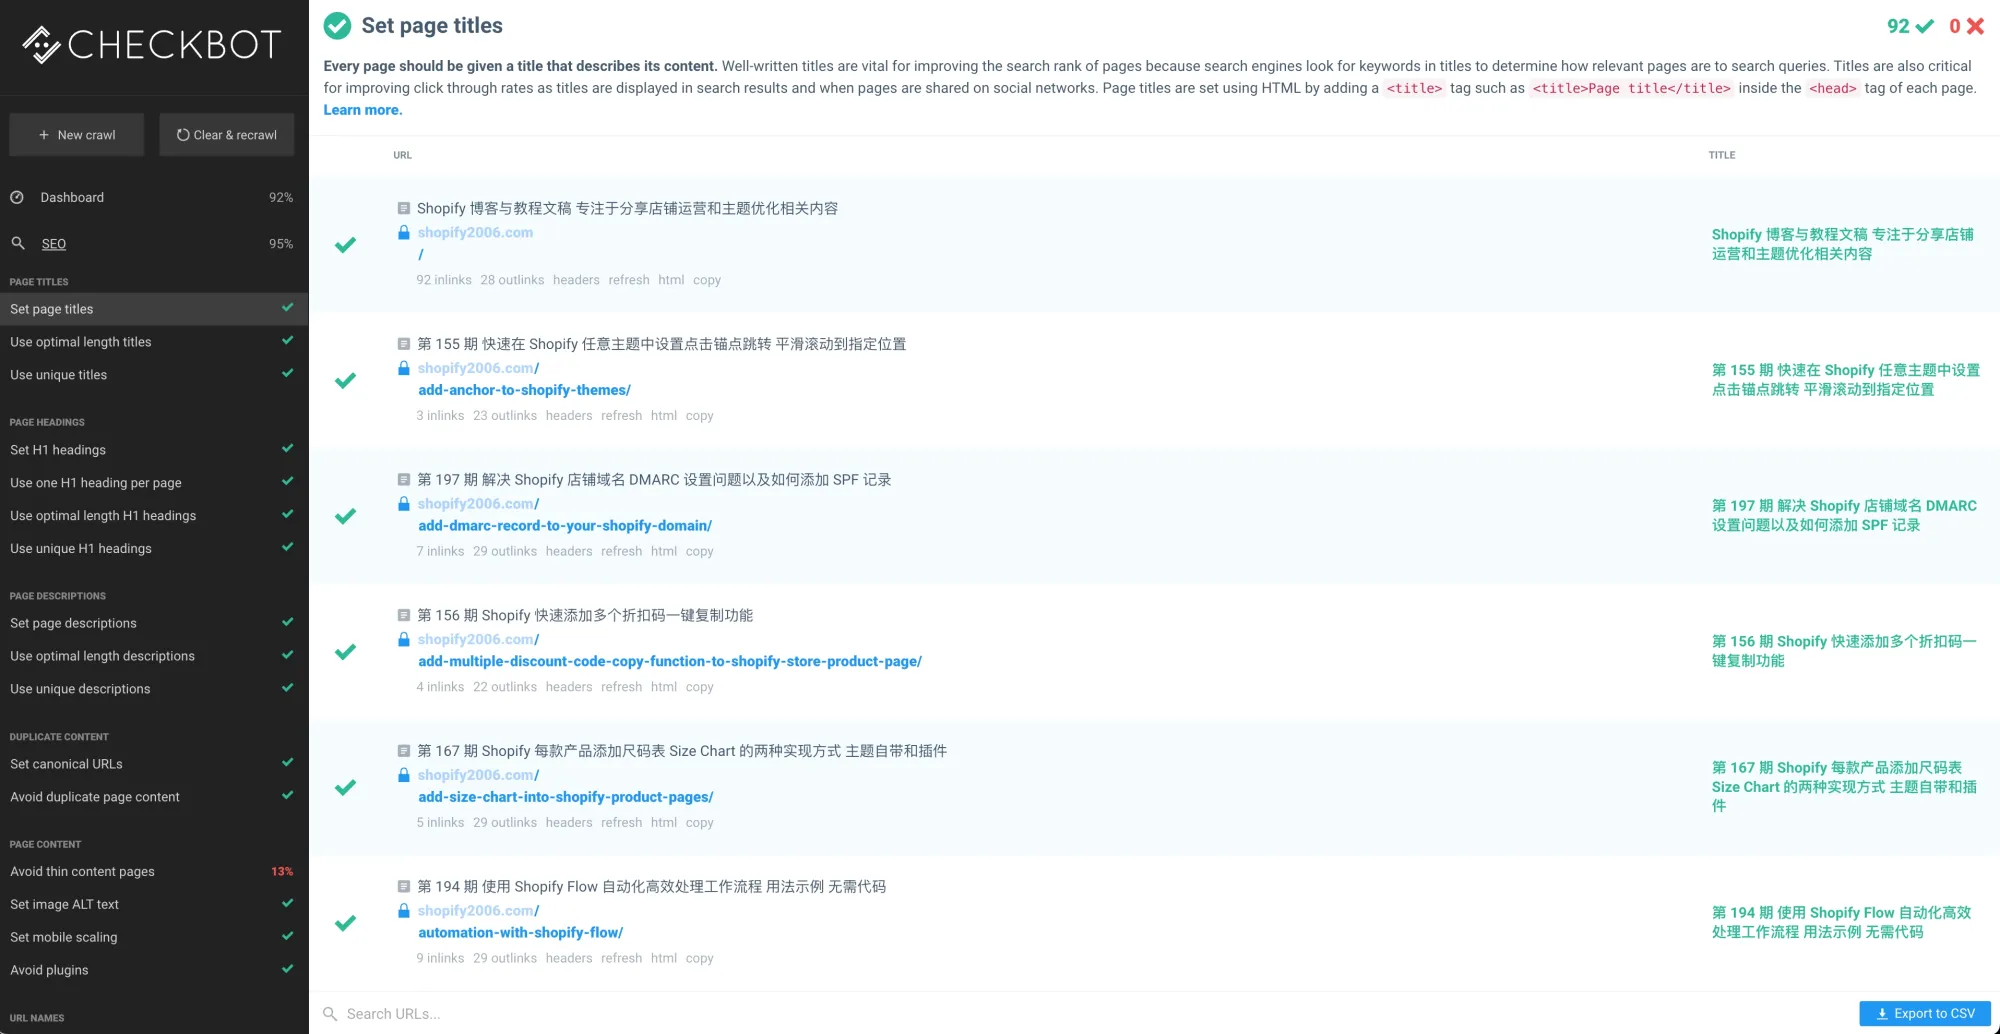Click the magnifier icon in the search bar
The image size is (2000, 1034).
pos(331,1013)
